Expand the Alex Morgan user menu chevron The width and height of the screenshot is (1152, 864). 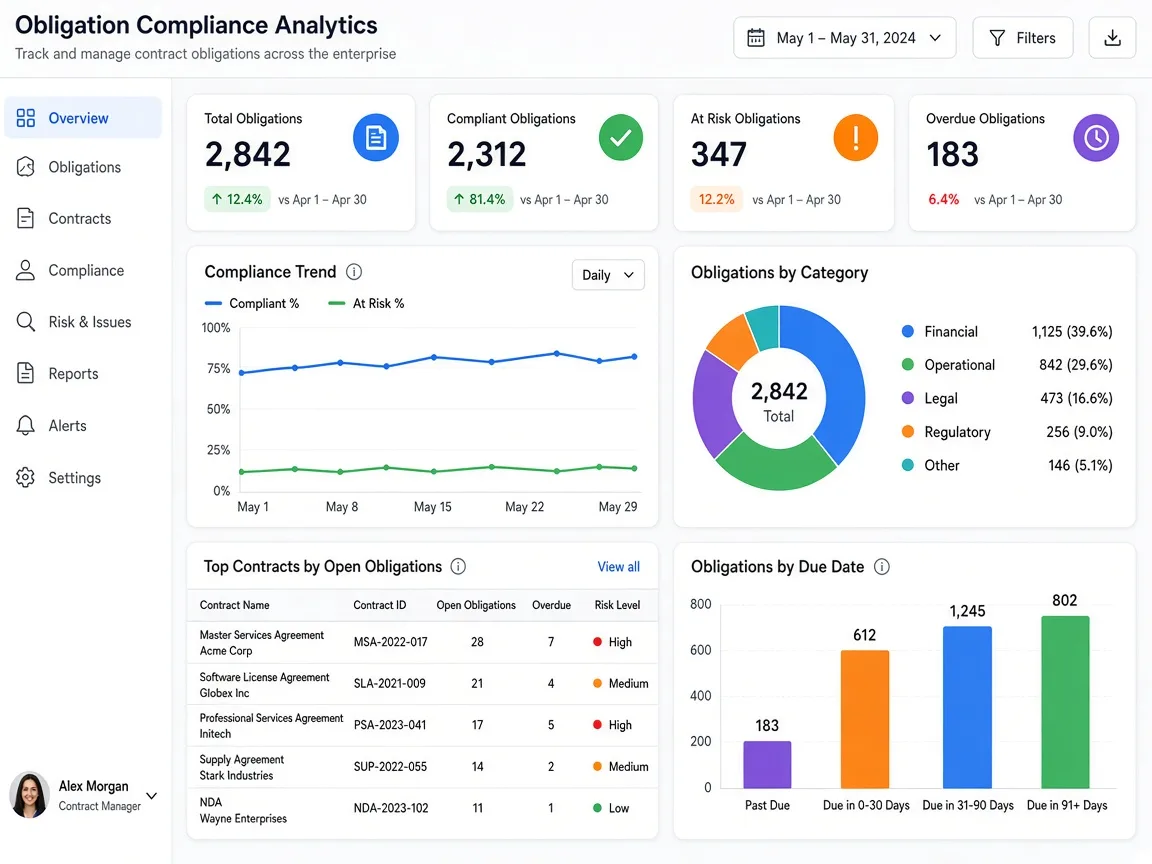coord(151,796)
